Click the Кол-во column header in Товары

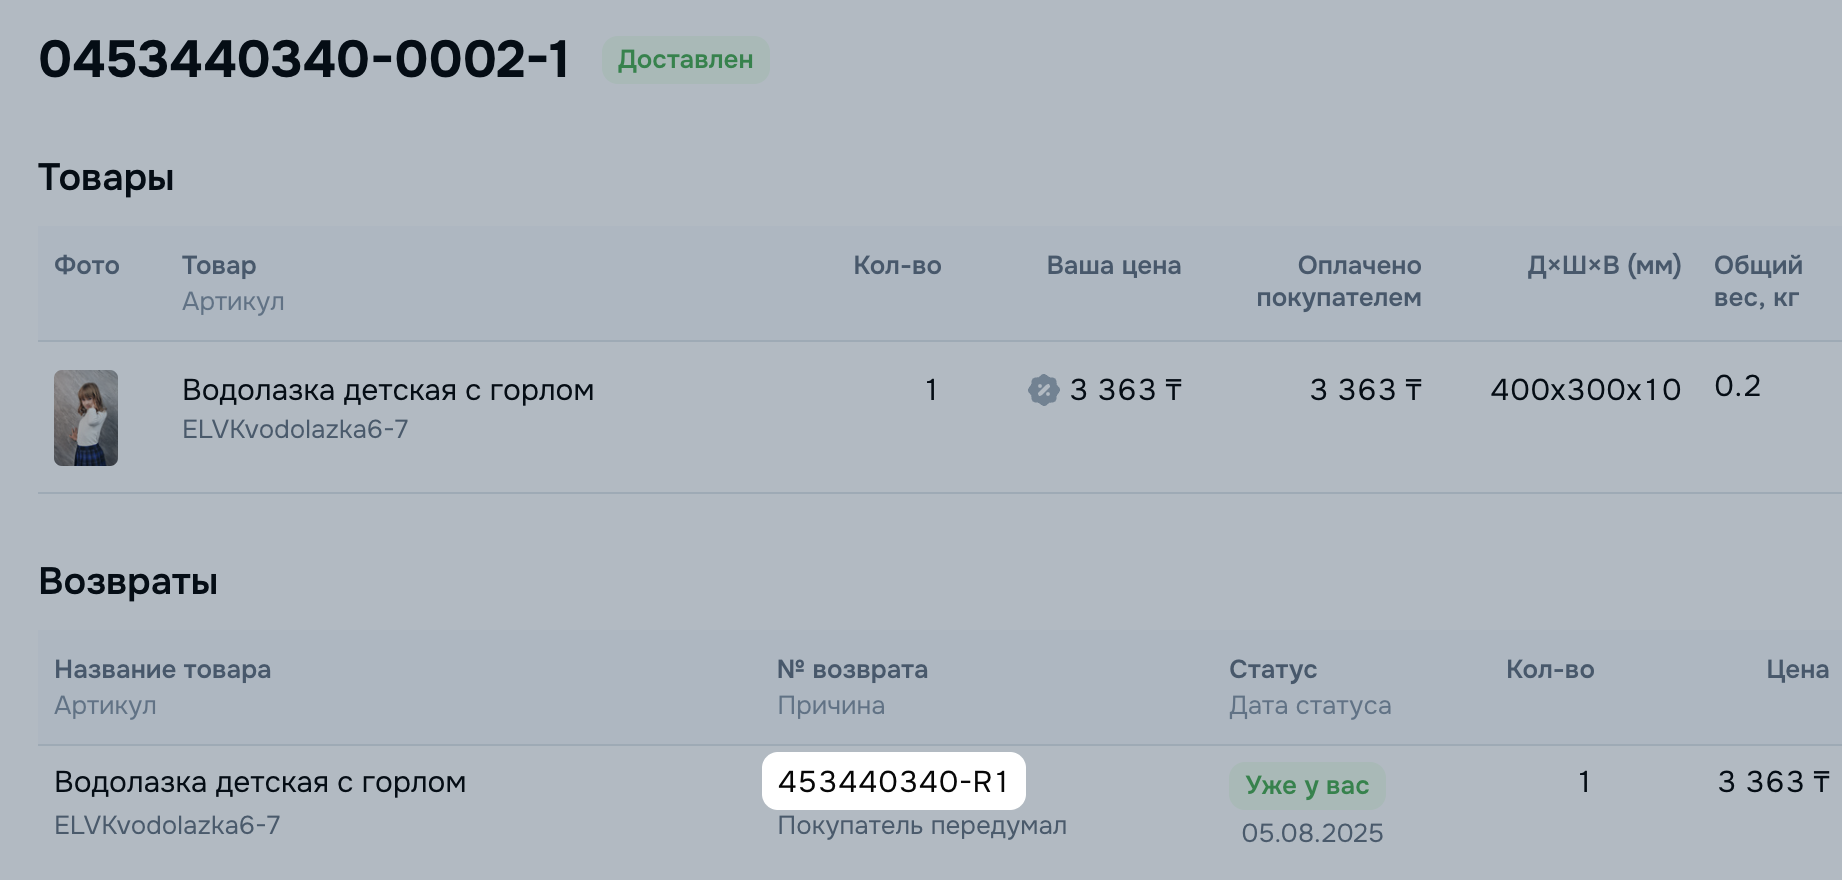click(x=897, y=266)
